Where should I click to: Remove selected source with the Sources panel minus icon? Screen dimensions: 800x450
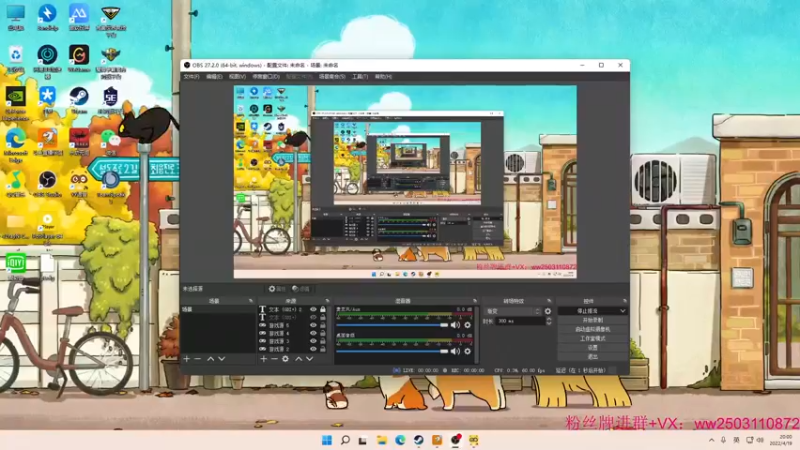pos(274,359)
